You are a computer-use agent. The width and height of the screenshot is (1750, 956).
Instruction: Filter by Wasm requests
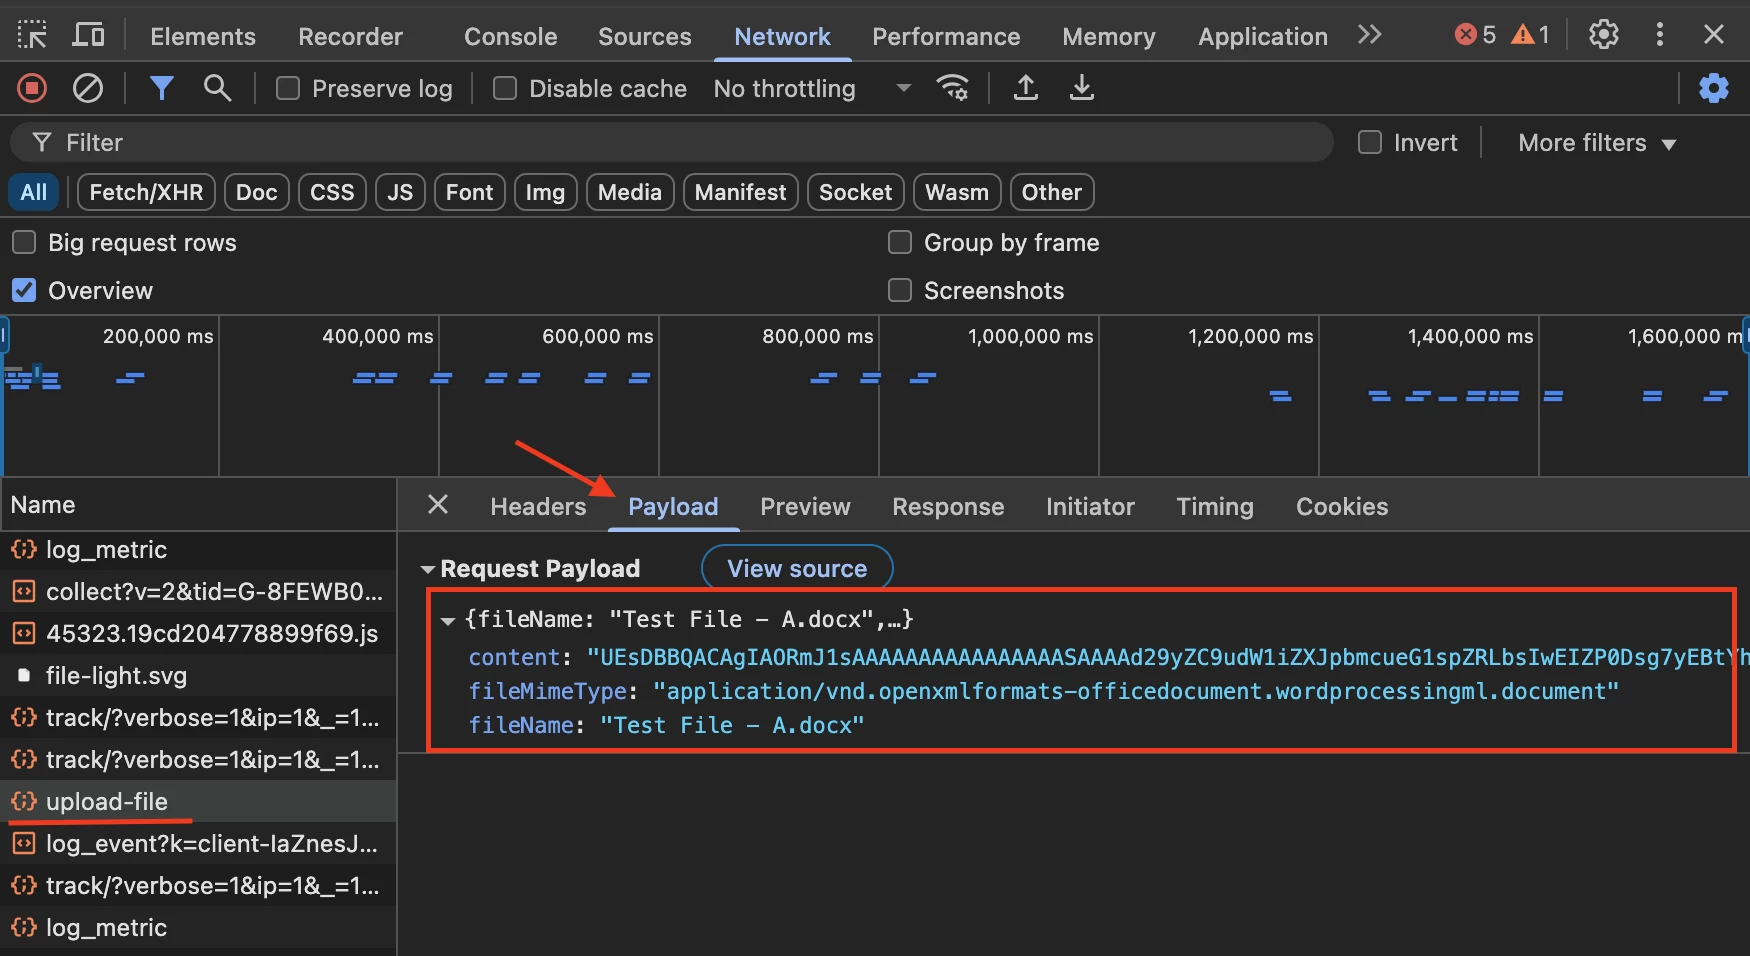point(957,192)
